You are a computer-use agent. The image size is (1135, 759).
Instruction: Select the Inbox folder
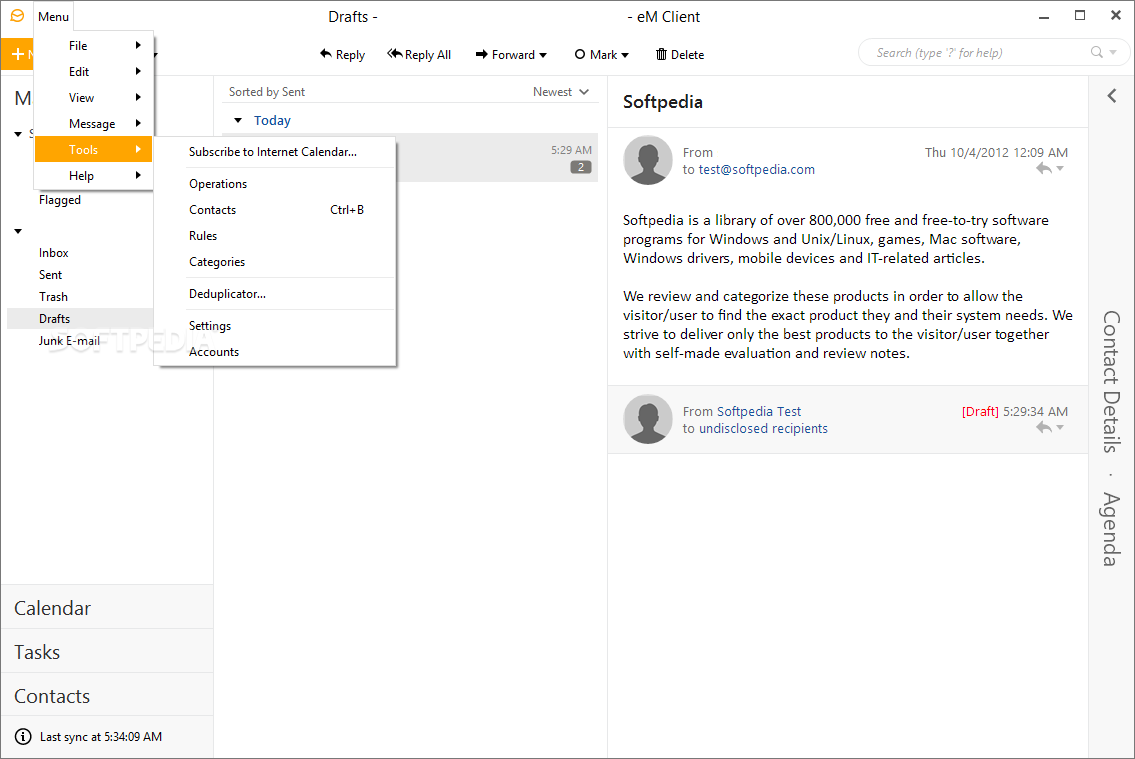(x=54, y=253)
